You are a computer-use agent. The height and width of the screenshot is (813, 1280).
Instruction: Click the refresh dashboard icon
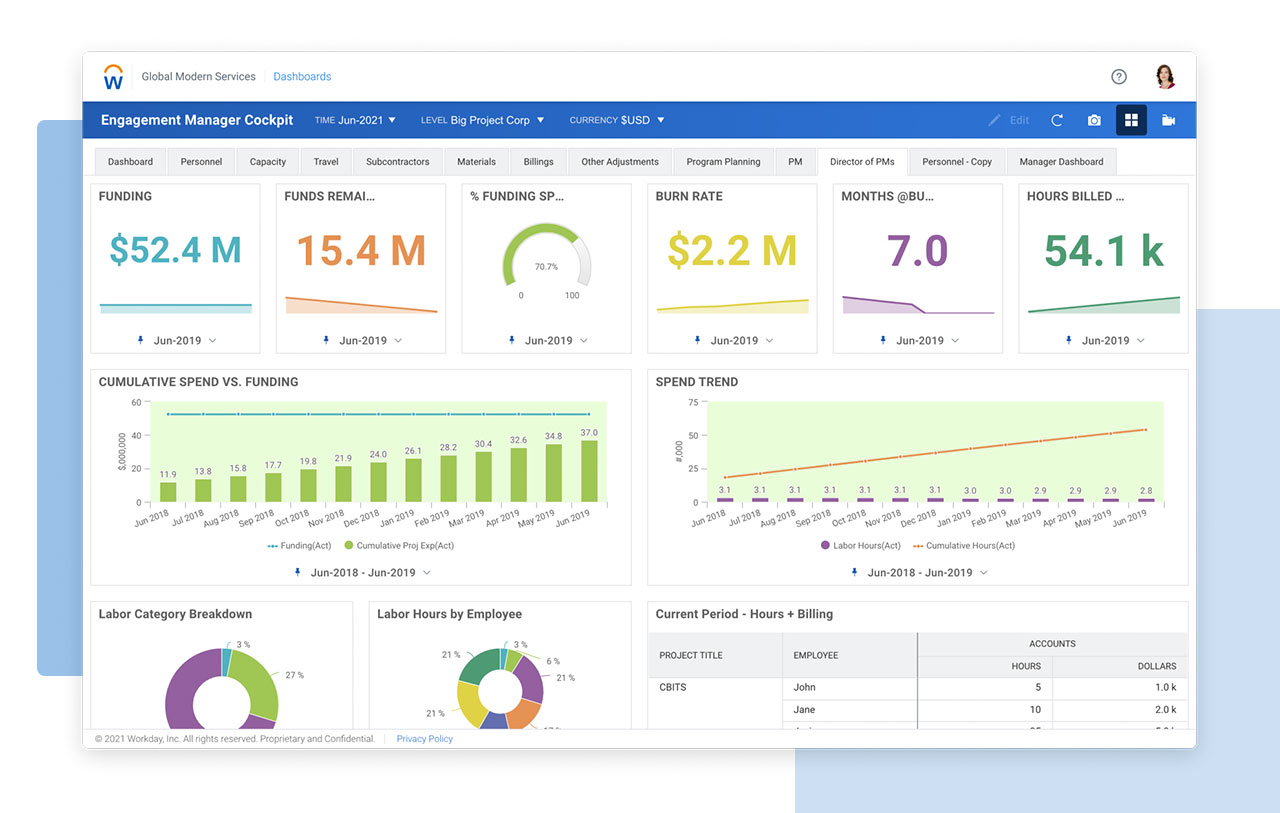(x=1057, y=120)
